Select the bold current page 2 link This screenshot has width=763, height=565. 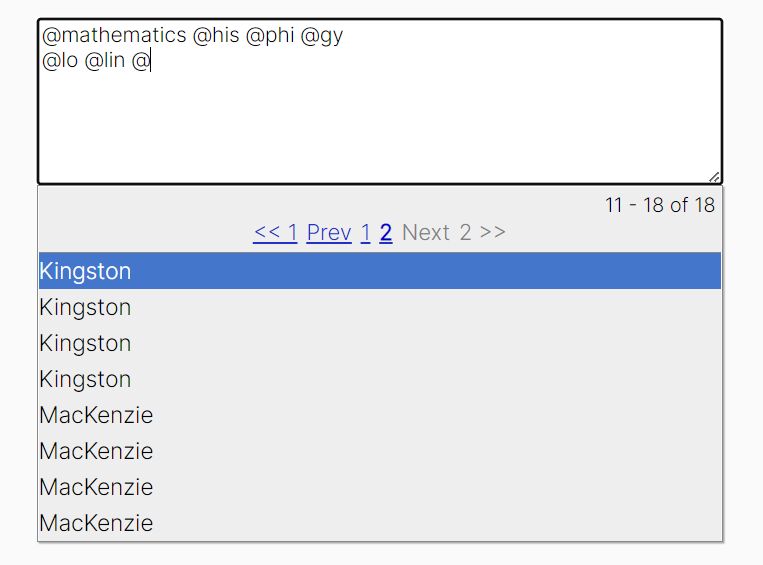pyautogui.click(x=386, y=233)
